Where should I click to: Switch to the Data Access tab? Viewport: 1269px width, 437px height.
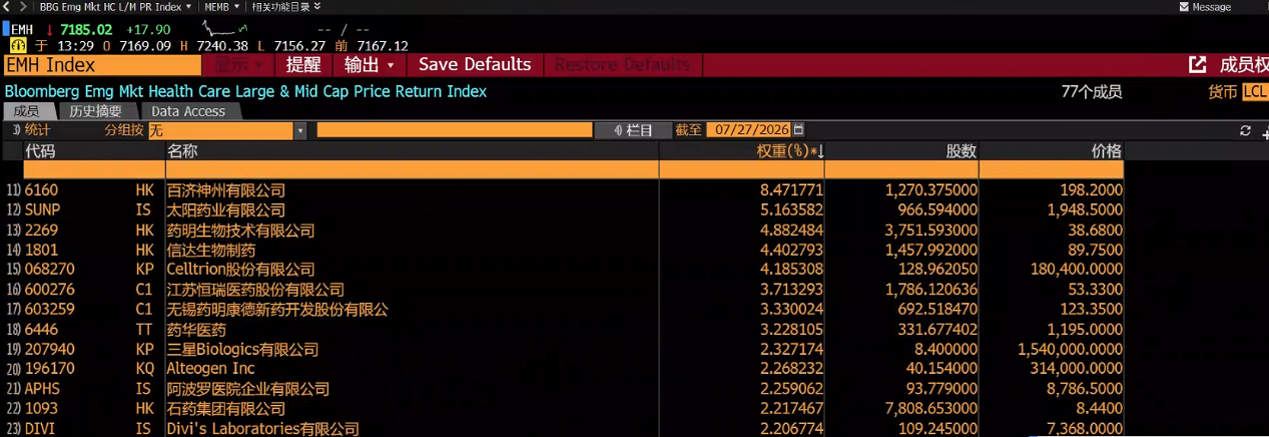coord(188,111)
